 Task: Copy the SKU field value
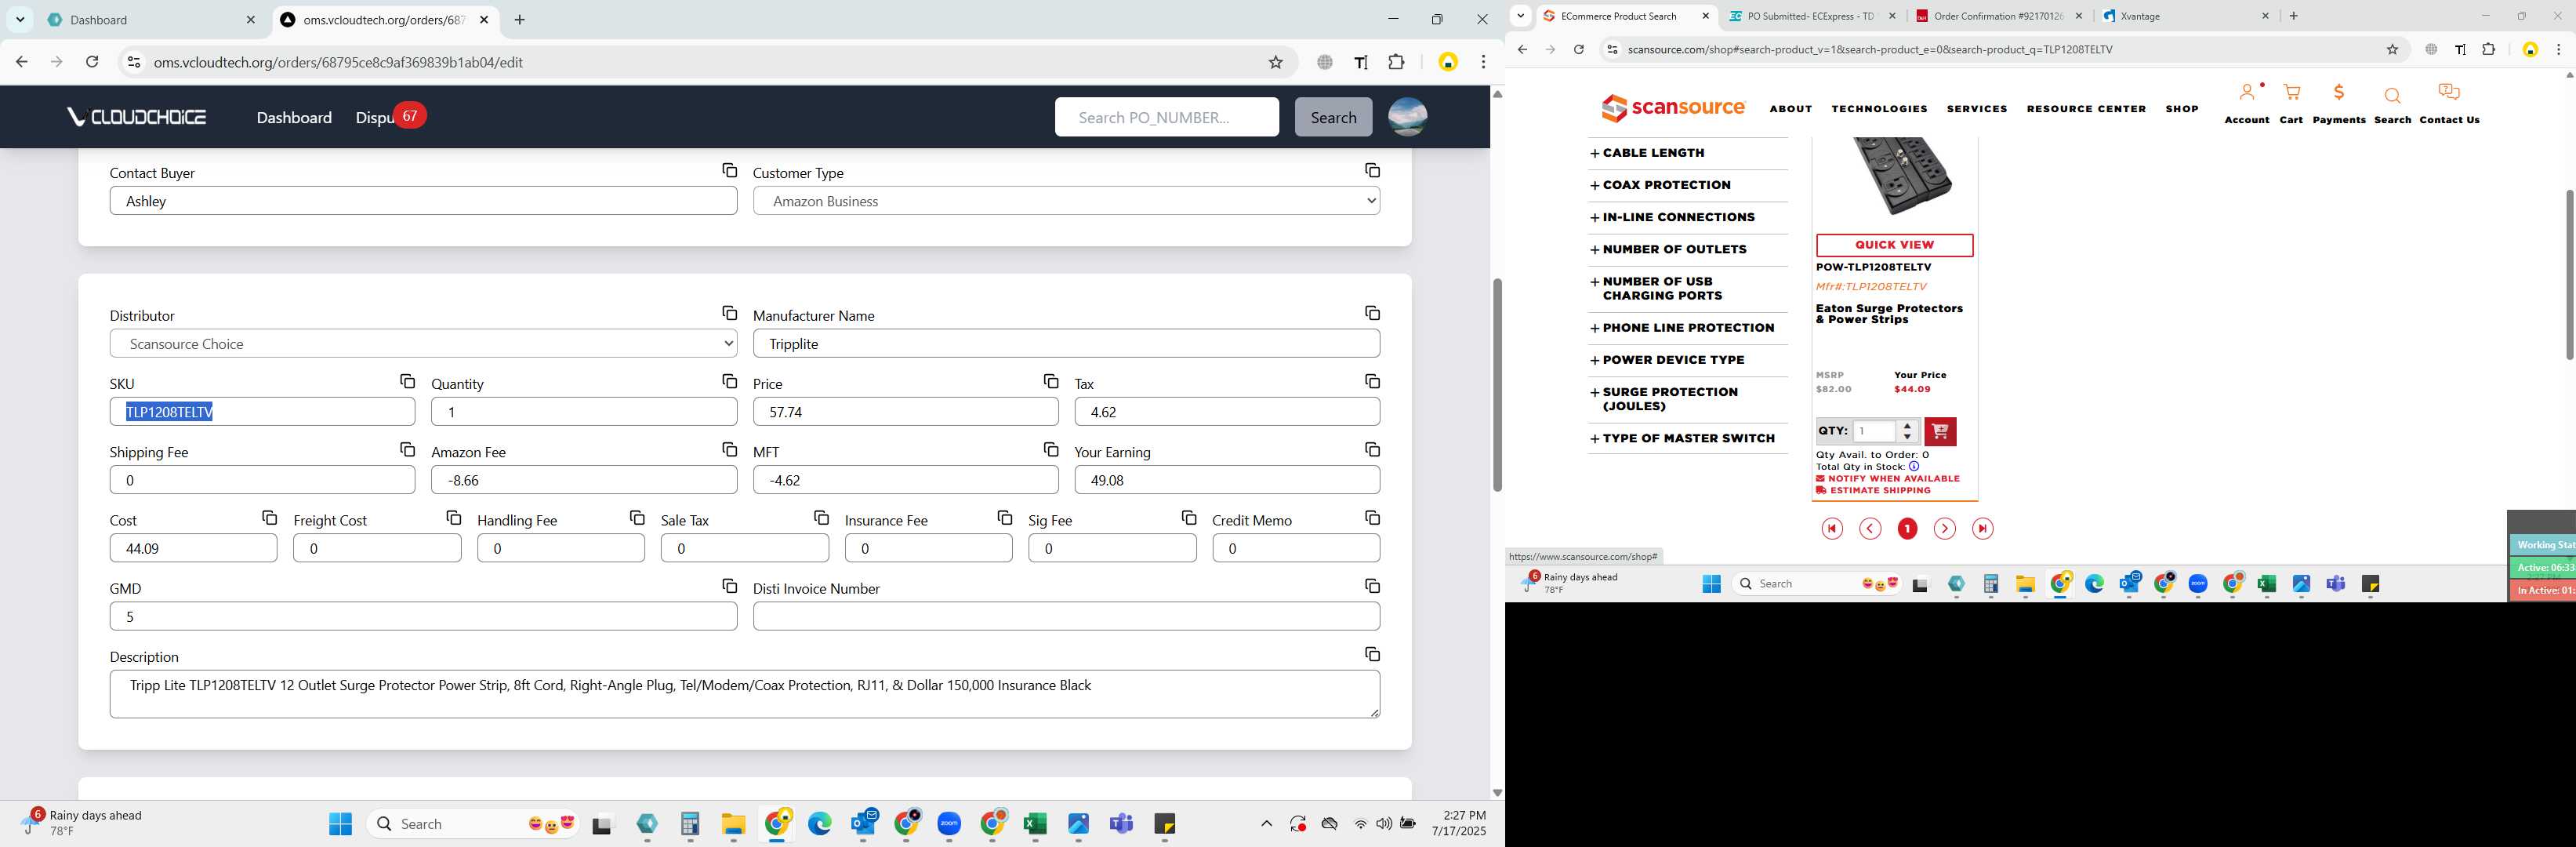[x=407, y=382]
